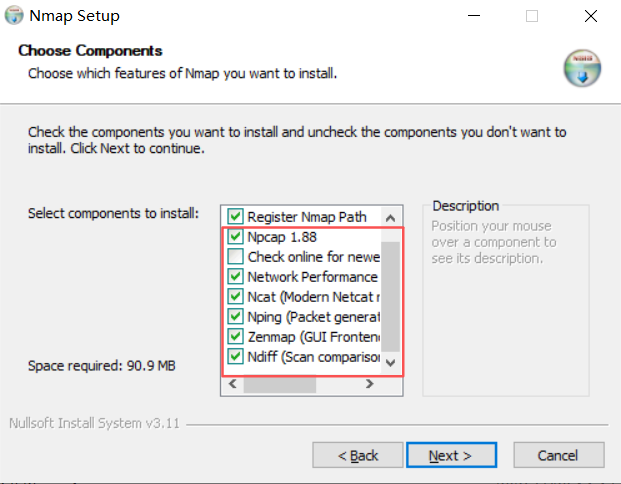Uncheck the Ndiff (Scan comparison) checkbox
Image resolution: width=621 pixels, height=484 pixels.
235,356
